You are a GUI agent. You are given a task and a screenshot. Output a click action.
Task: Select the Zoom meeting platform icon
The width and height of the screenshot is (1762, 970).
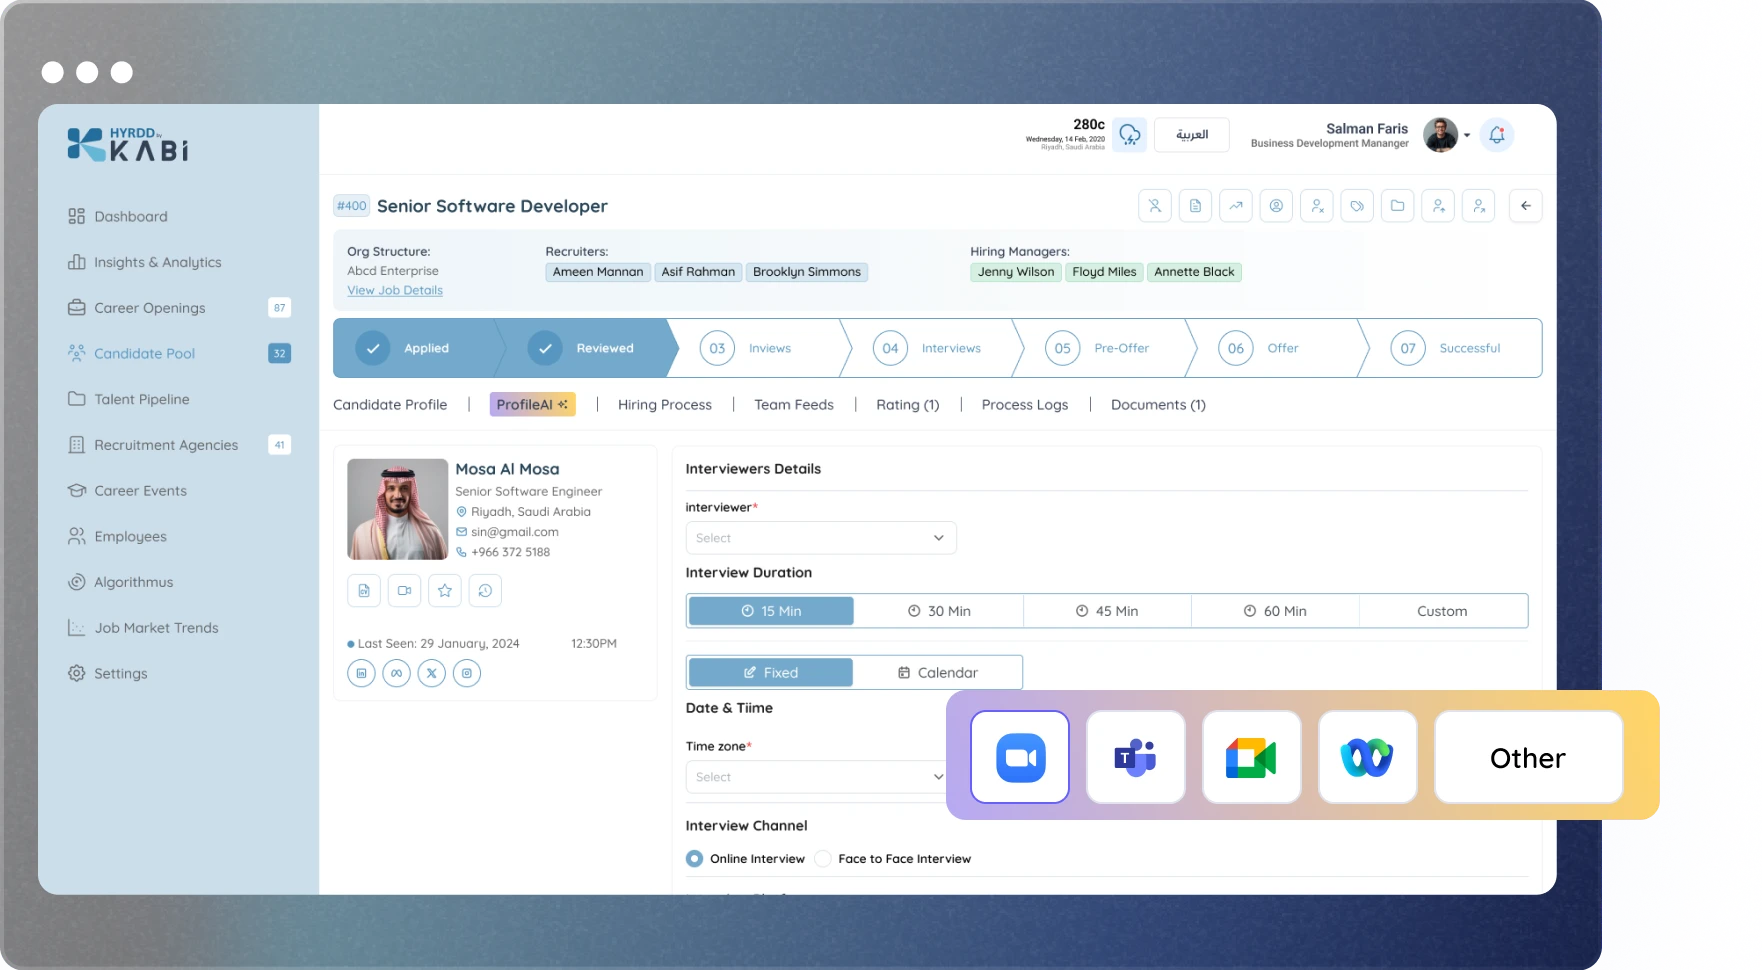click(1020, 757)
